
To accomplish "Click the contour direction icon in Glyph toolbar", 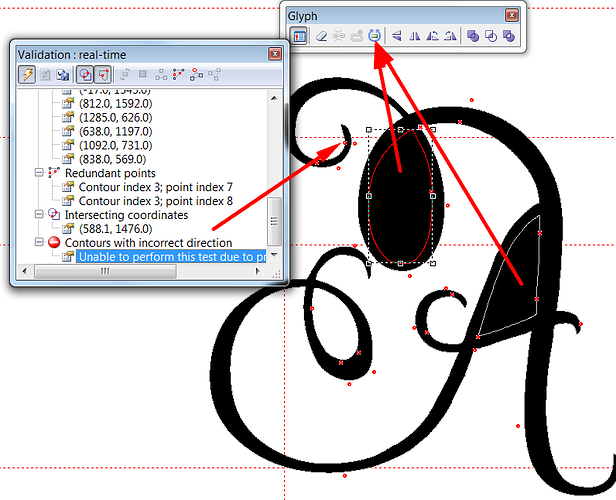I will point(375,35).
